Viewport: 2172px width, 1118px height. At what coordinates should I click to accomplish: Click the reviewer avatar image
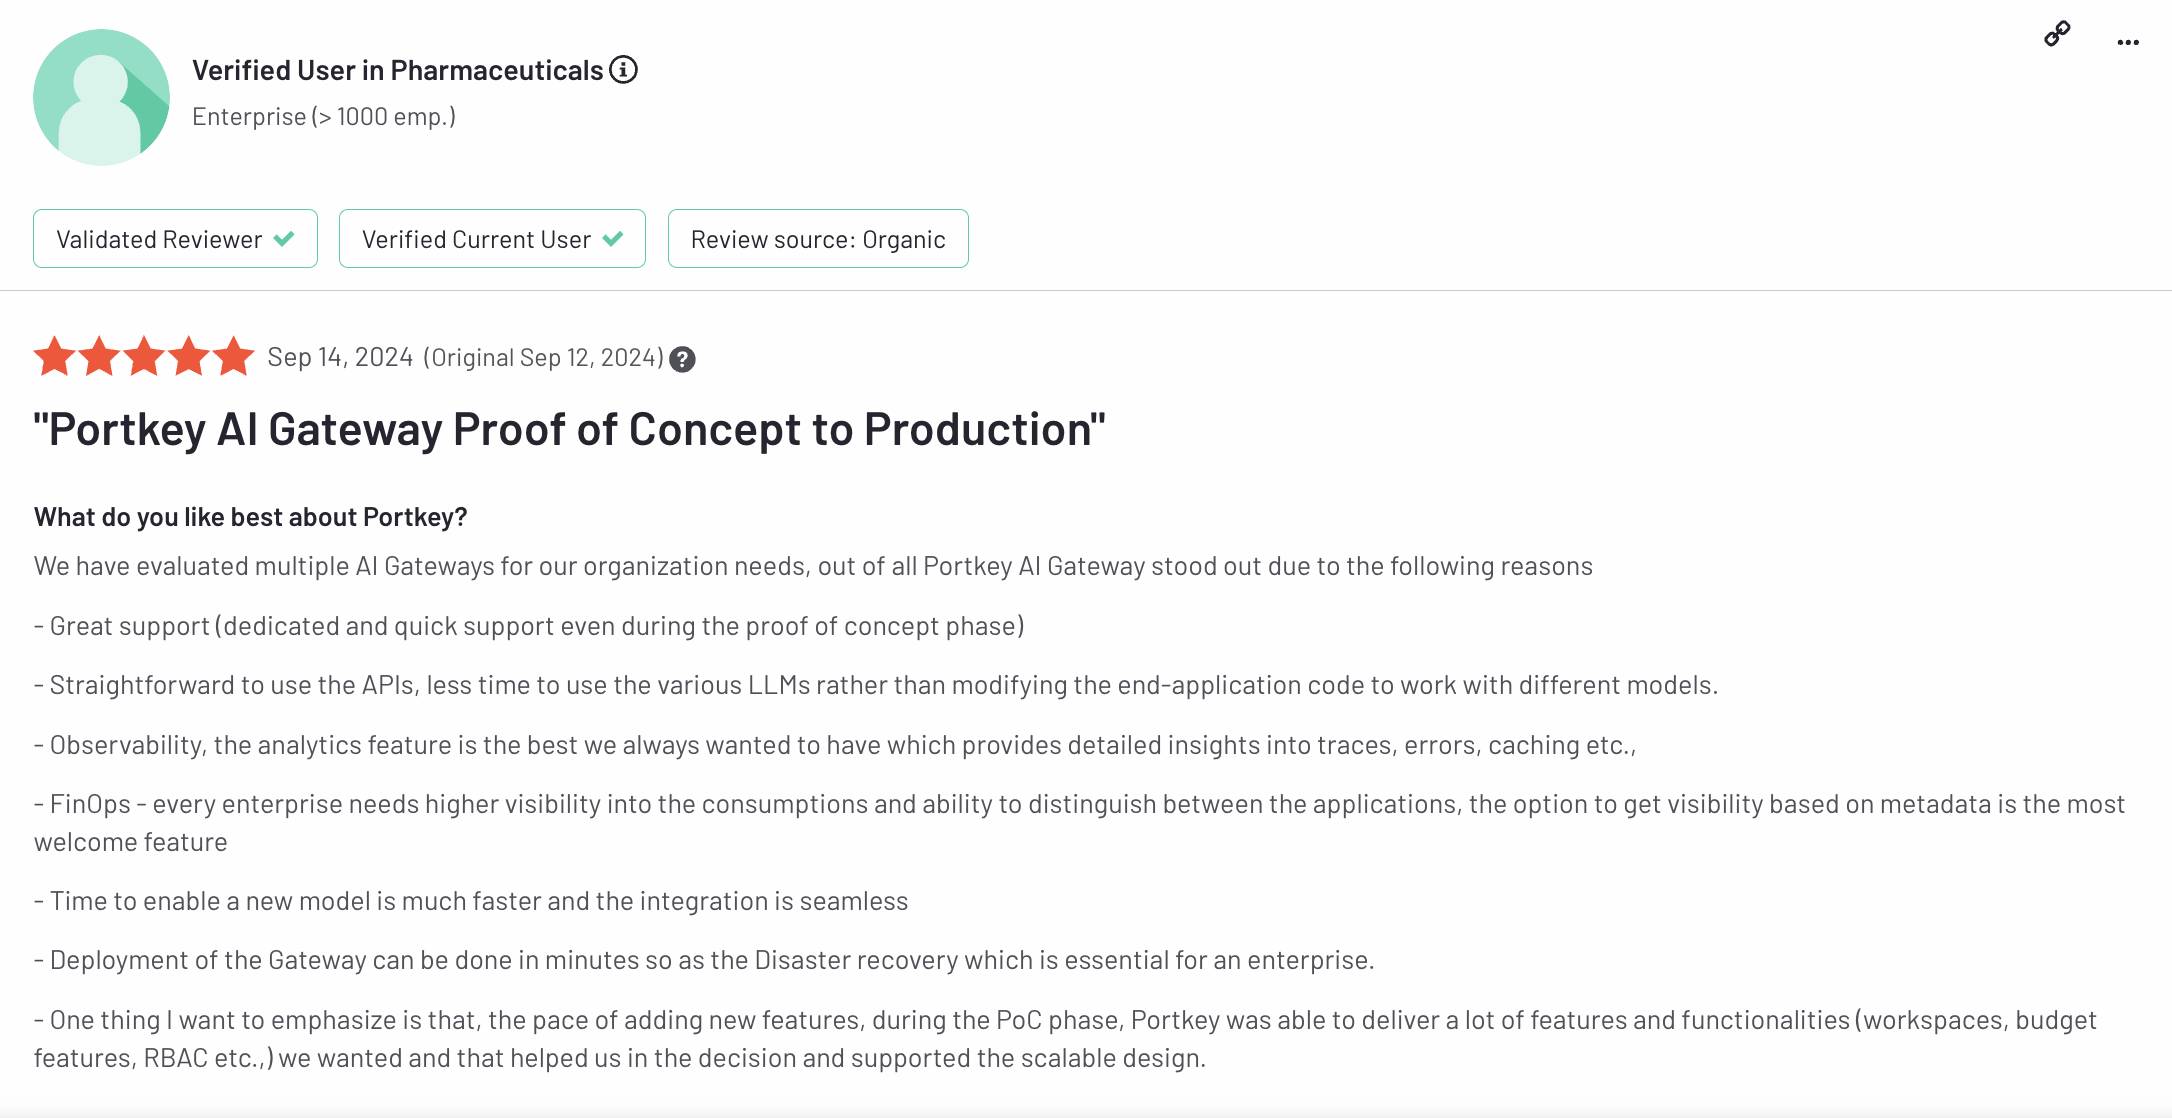pos(101,97)
